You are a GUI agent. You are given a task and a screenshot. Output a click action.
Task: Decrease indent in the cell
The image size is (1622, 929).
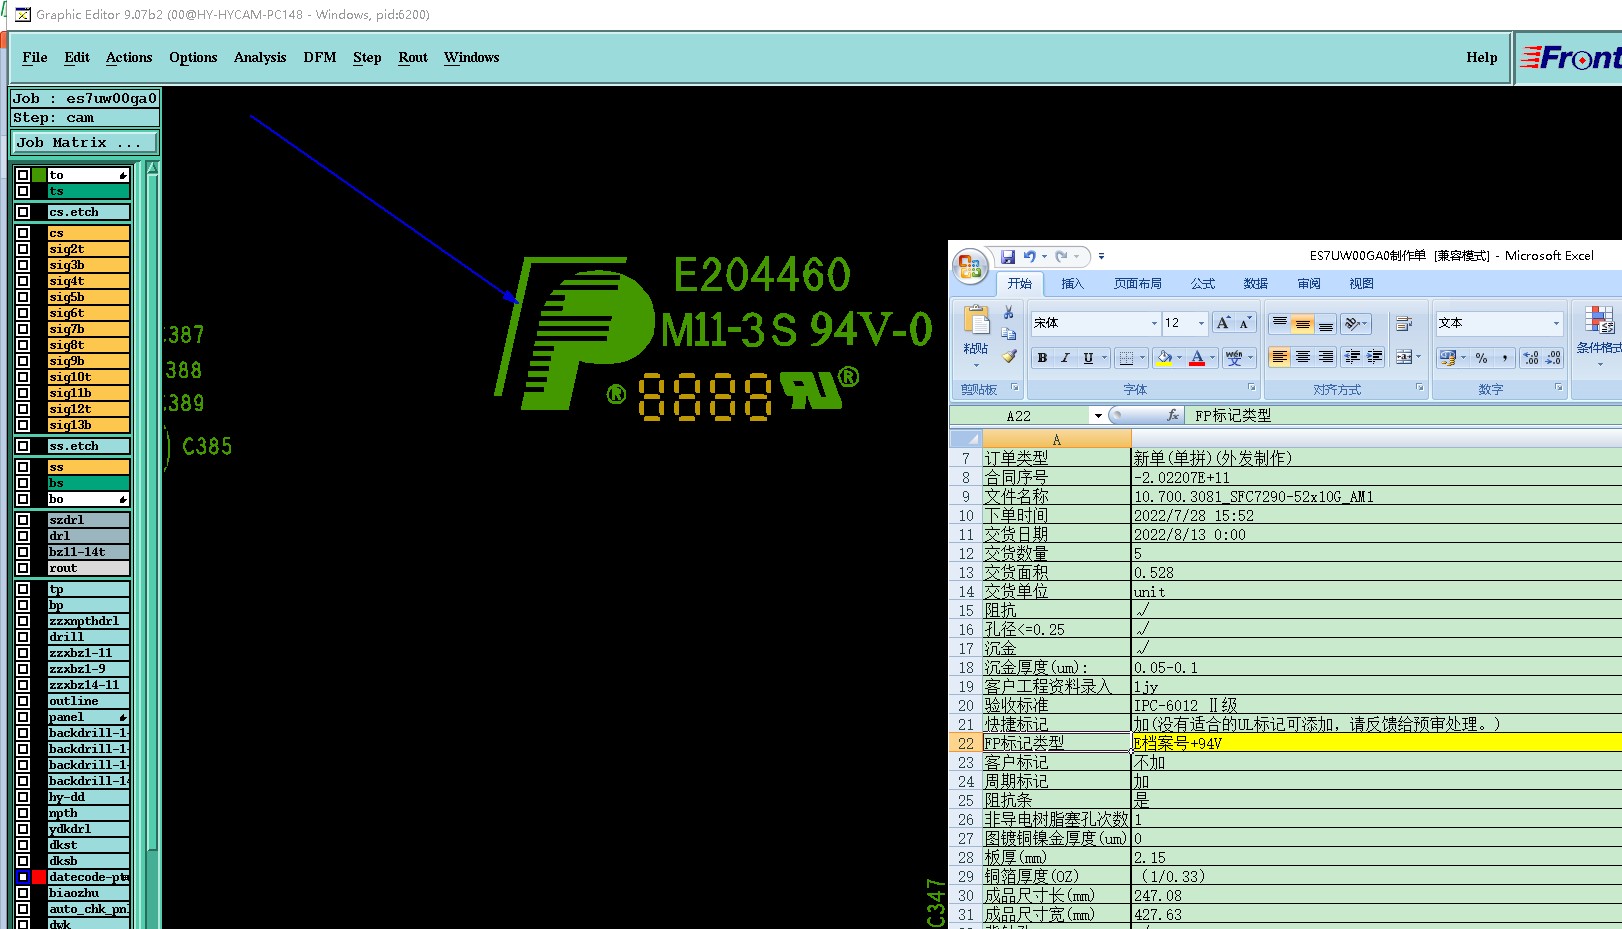pos(1352,357)
